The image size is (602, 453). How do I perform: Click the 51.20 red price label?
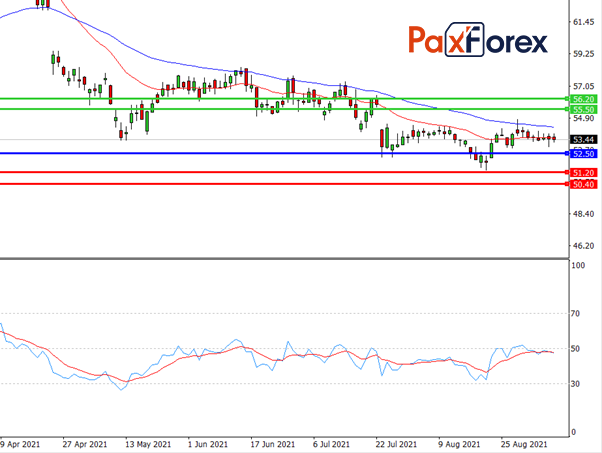pyautogui.click(x=583, y=172)
